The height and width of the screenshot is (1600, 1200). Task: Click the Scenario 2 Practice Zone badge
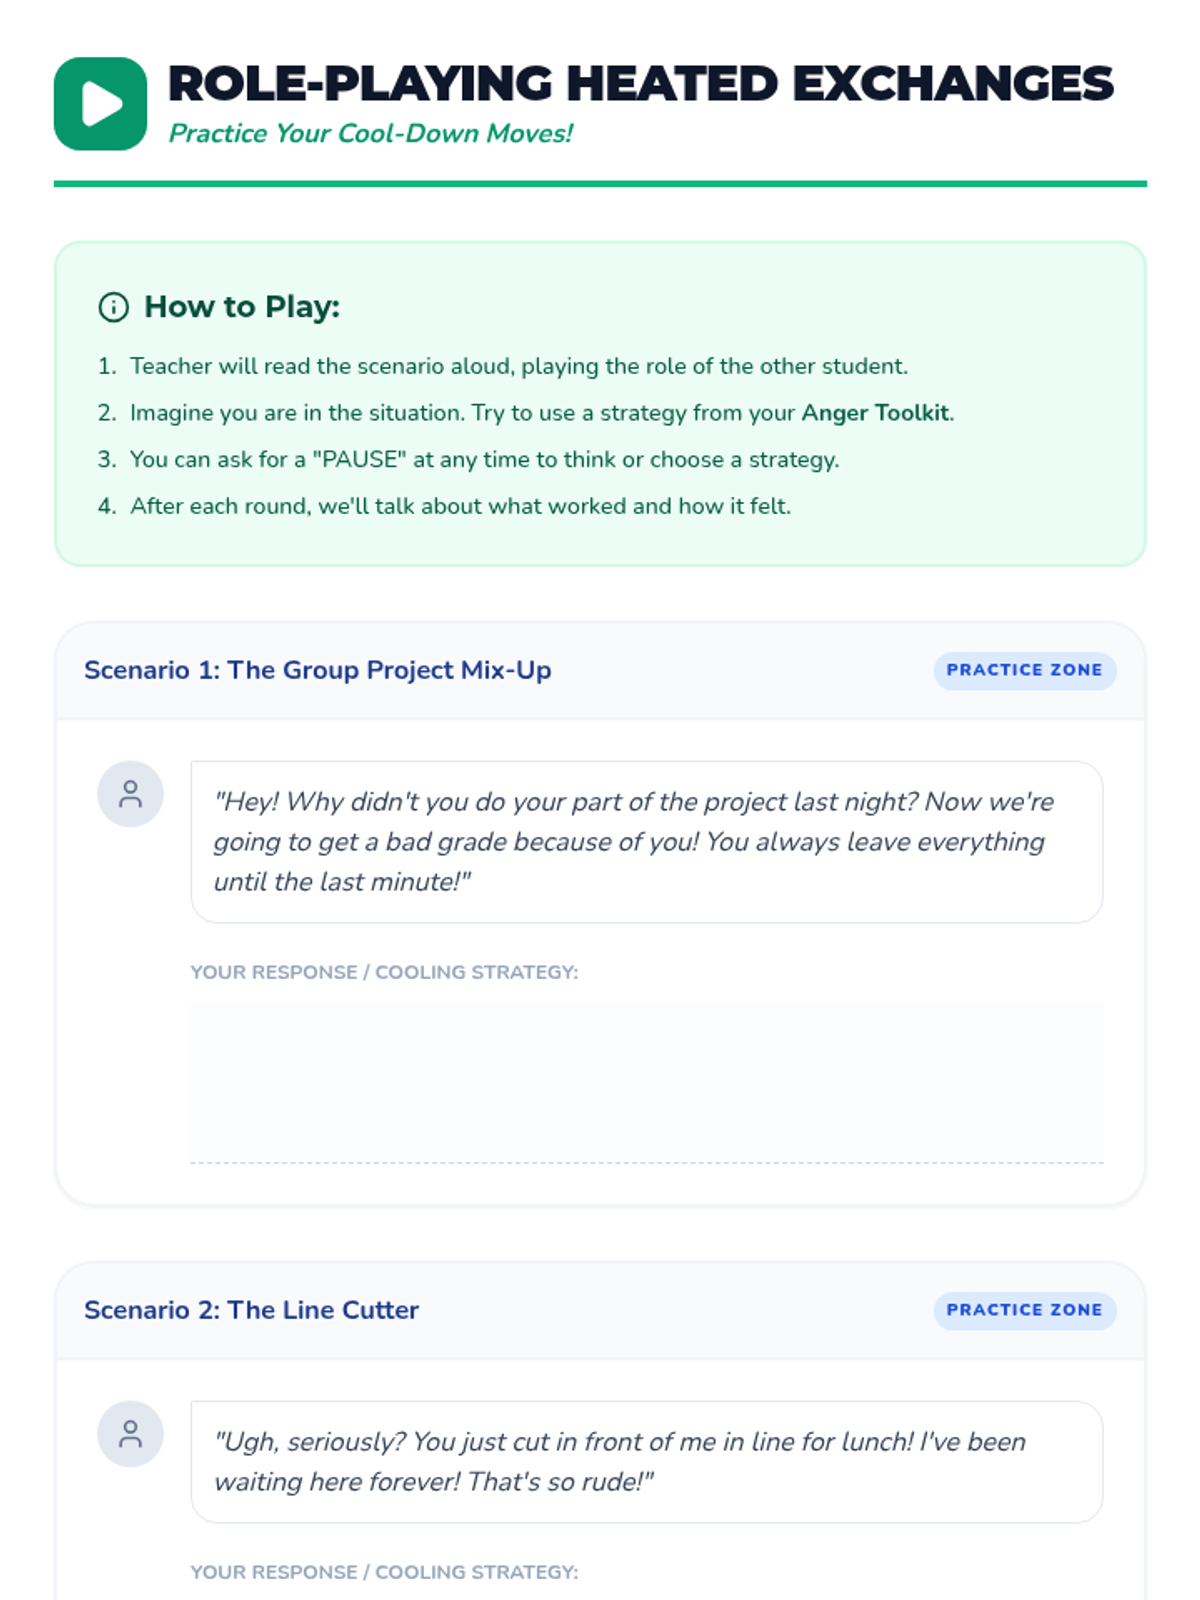(x=1024, y=1310)
